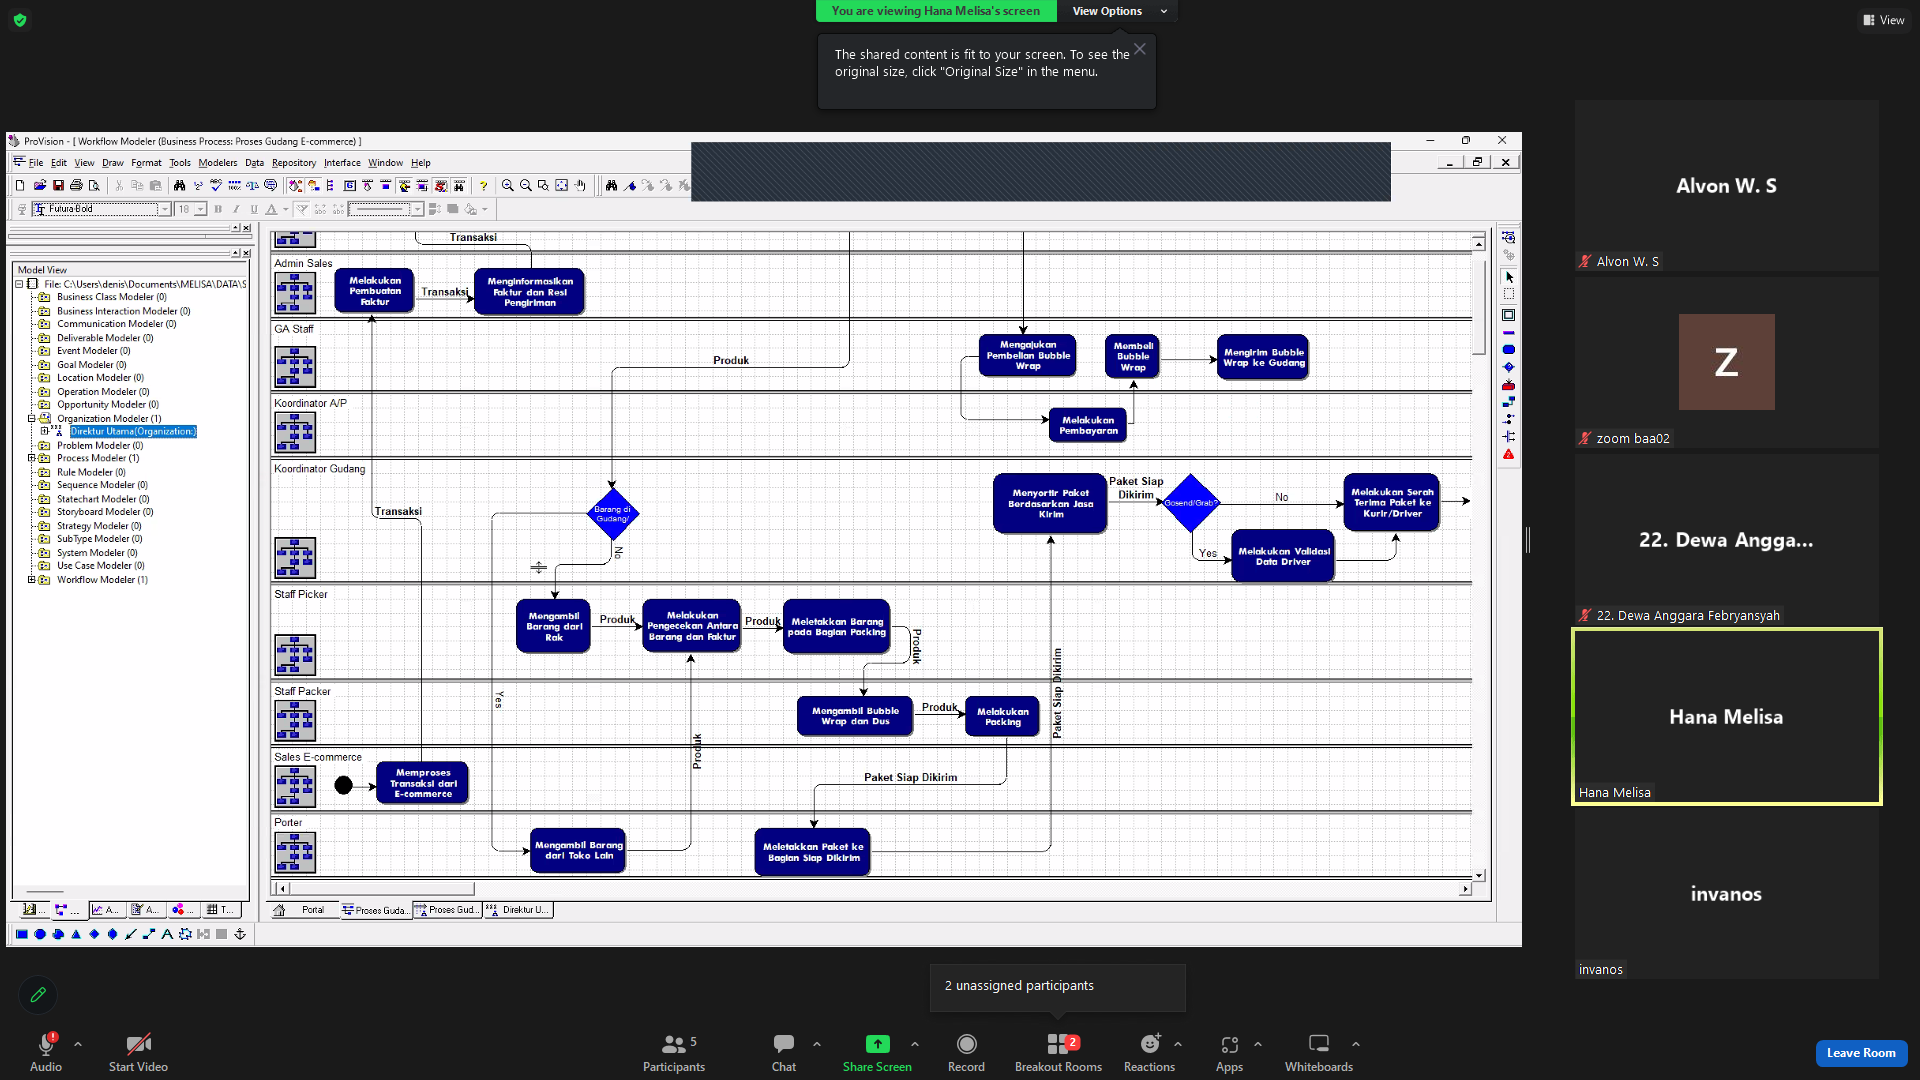
Task: Click the yellow question mark Help icon
Action: pyautogui.click(x=483, y=186)
